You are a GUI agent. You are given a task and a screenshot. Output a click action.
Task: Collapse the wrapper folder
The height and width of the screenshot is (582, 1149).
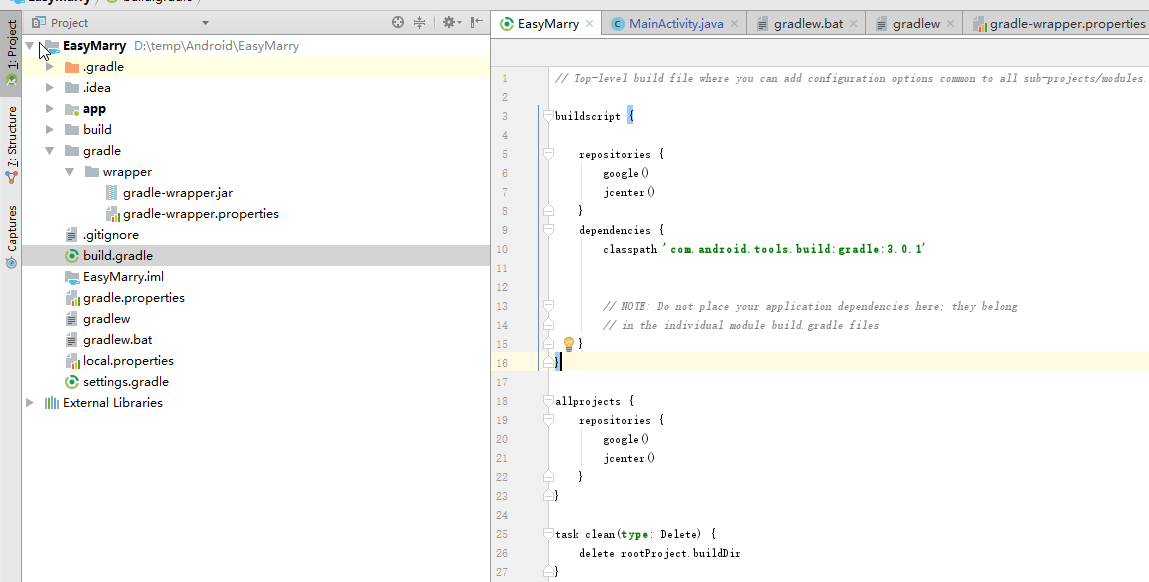tap(69, 171)
